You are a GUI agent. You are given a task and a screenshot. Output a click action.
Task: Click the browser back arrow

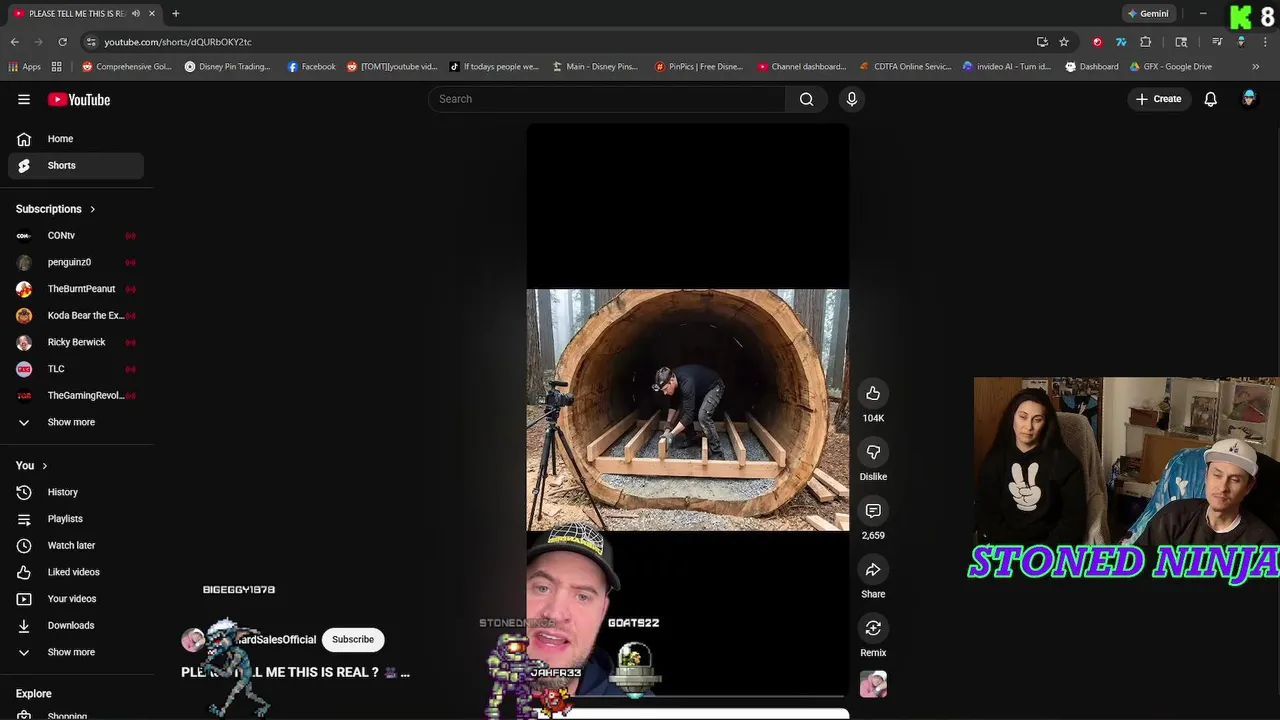[14, 42]
